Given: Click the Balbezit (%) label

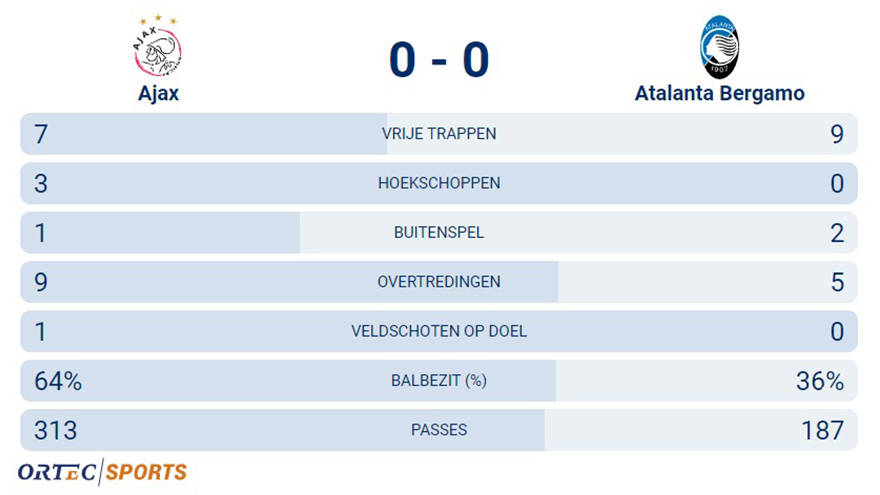Looking at the screenshot, I should 439,381.
